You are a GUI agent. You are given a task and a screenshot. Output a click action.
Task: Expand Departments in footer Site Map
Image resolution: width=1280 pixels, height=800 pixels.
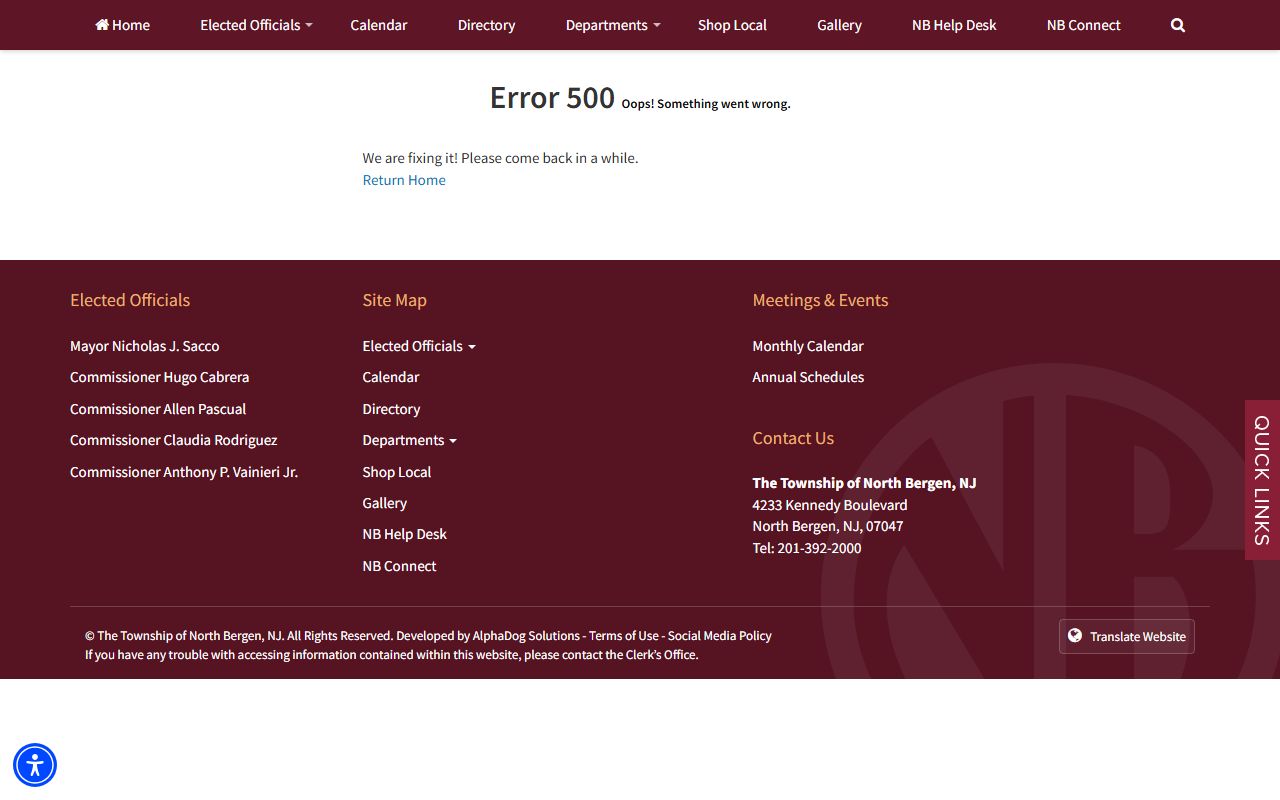coord(409,440)
